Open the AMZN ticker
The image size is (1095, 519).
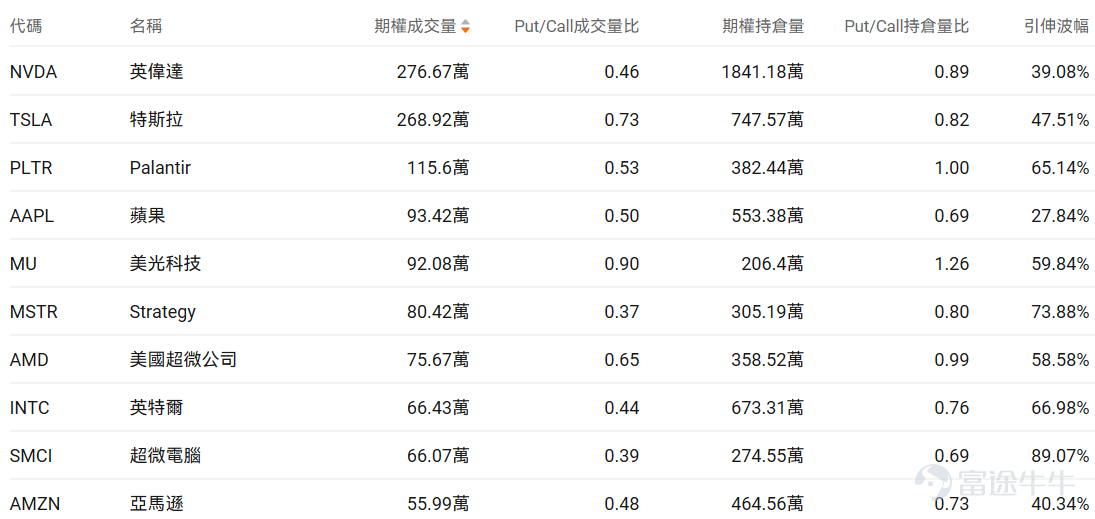34,504
